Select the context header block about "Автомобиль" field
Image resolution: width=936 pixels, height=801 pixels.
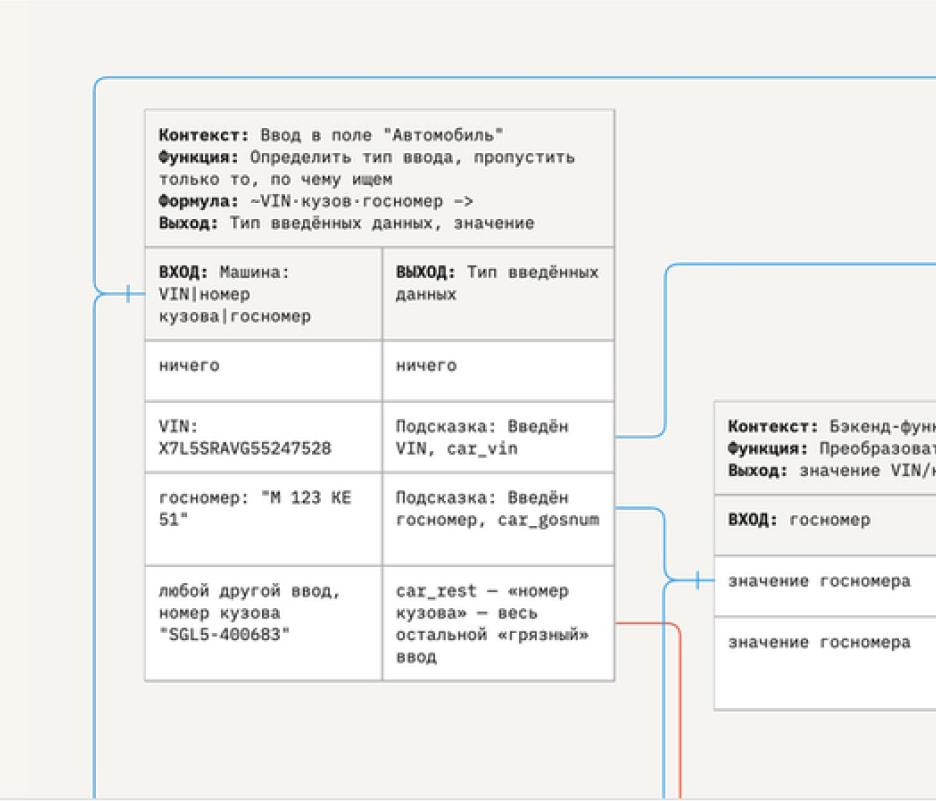coord(379,178)
